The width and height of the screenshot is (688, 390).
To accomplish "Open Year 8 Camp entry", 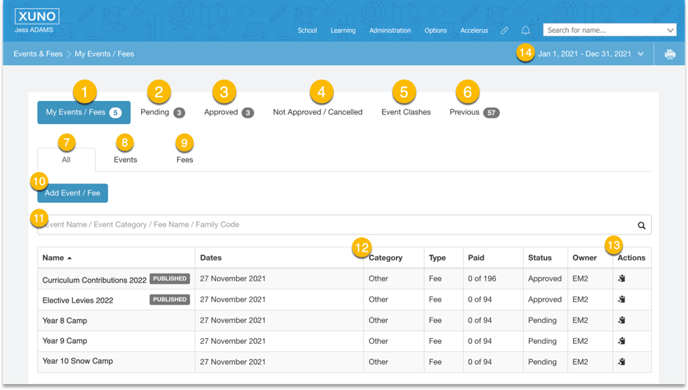I will (x=64, y=321).
